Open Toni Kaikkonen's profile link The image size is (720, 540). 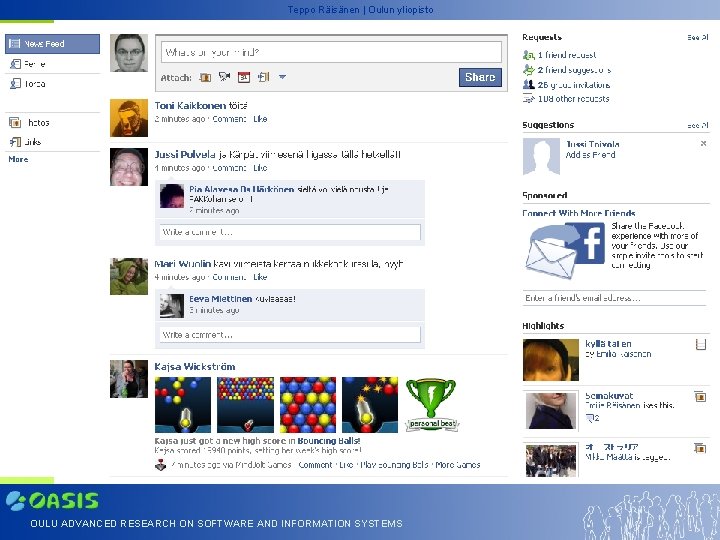tap(190, 106)
